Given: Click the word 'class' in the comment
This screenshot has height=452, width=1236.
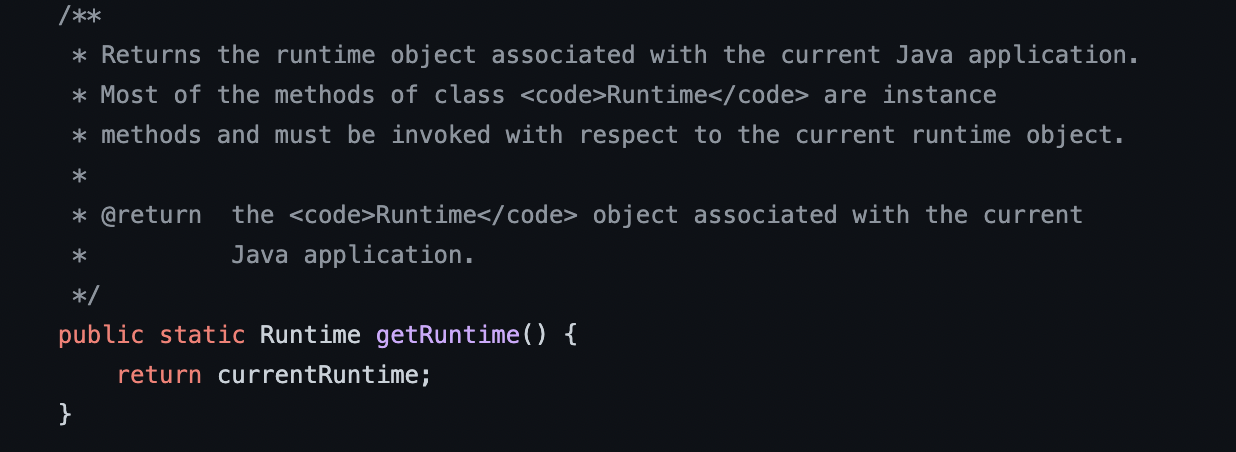Looking at the screenshot, I should [x=470, y=95].
